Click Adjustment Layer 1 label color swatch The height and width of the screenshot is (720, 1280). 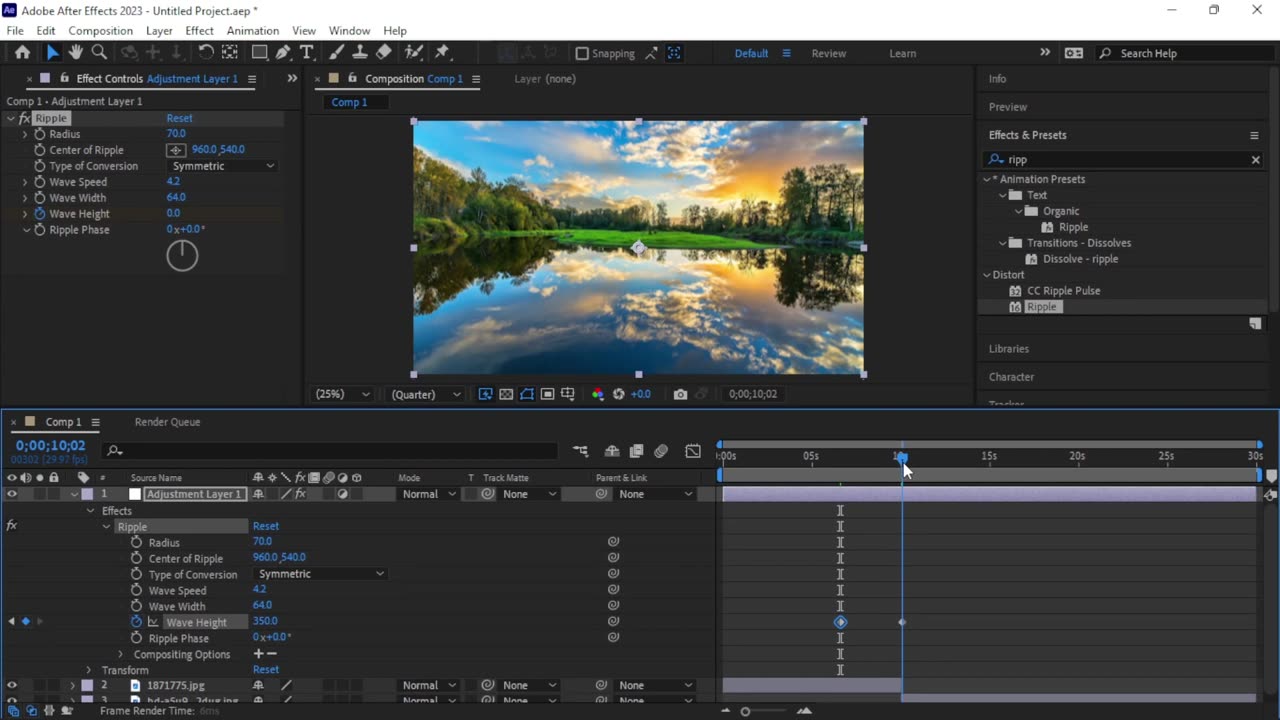[x=87, y=494]
